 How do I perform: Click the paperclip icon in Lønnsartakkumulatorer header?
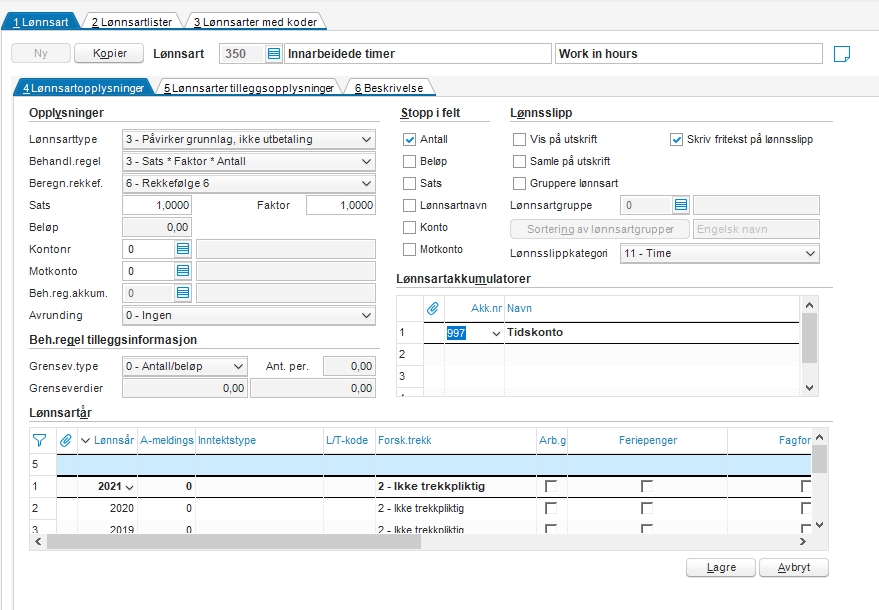tap(433, 309)
